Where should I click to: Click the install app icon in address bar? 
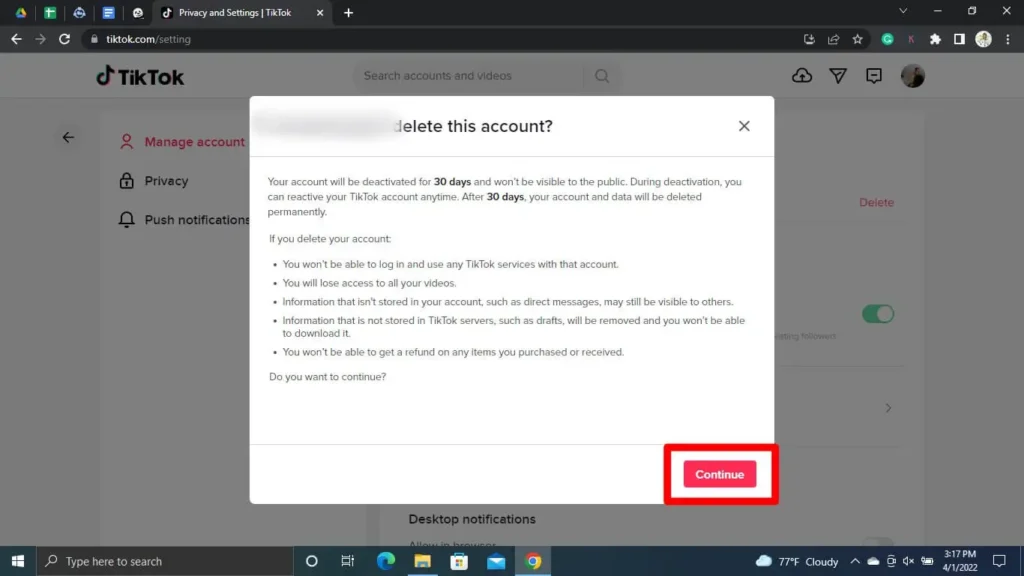809,39
